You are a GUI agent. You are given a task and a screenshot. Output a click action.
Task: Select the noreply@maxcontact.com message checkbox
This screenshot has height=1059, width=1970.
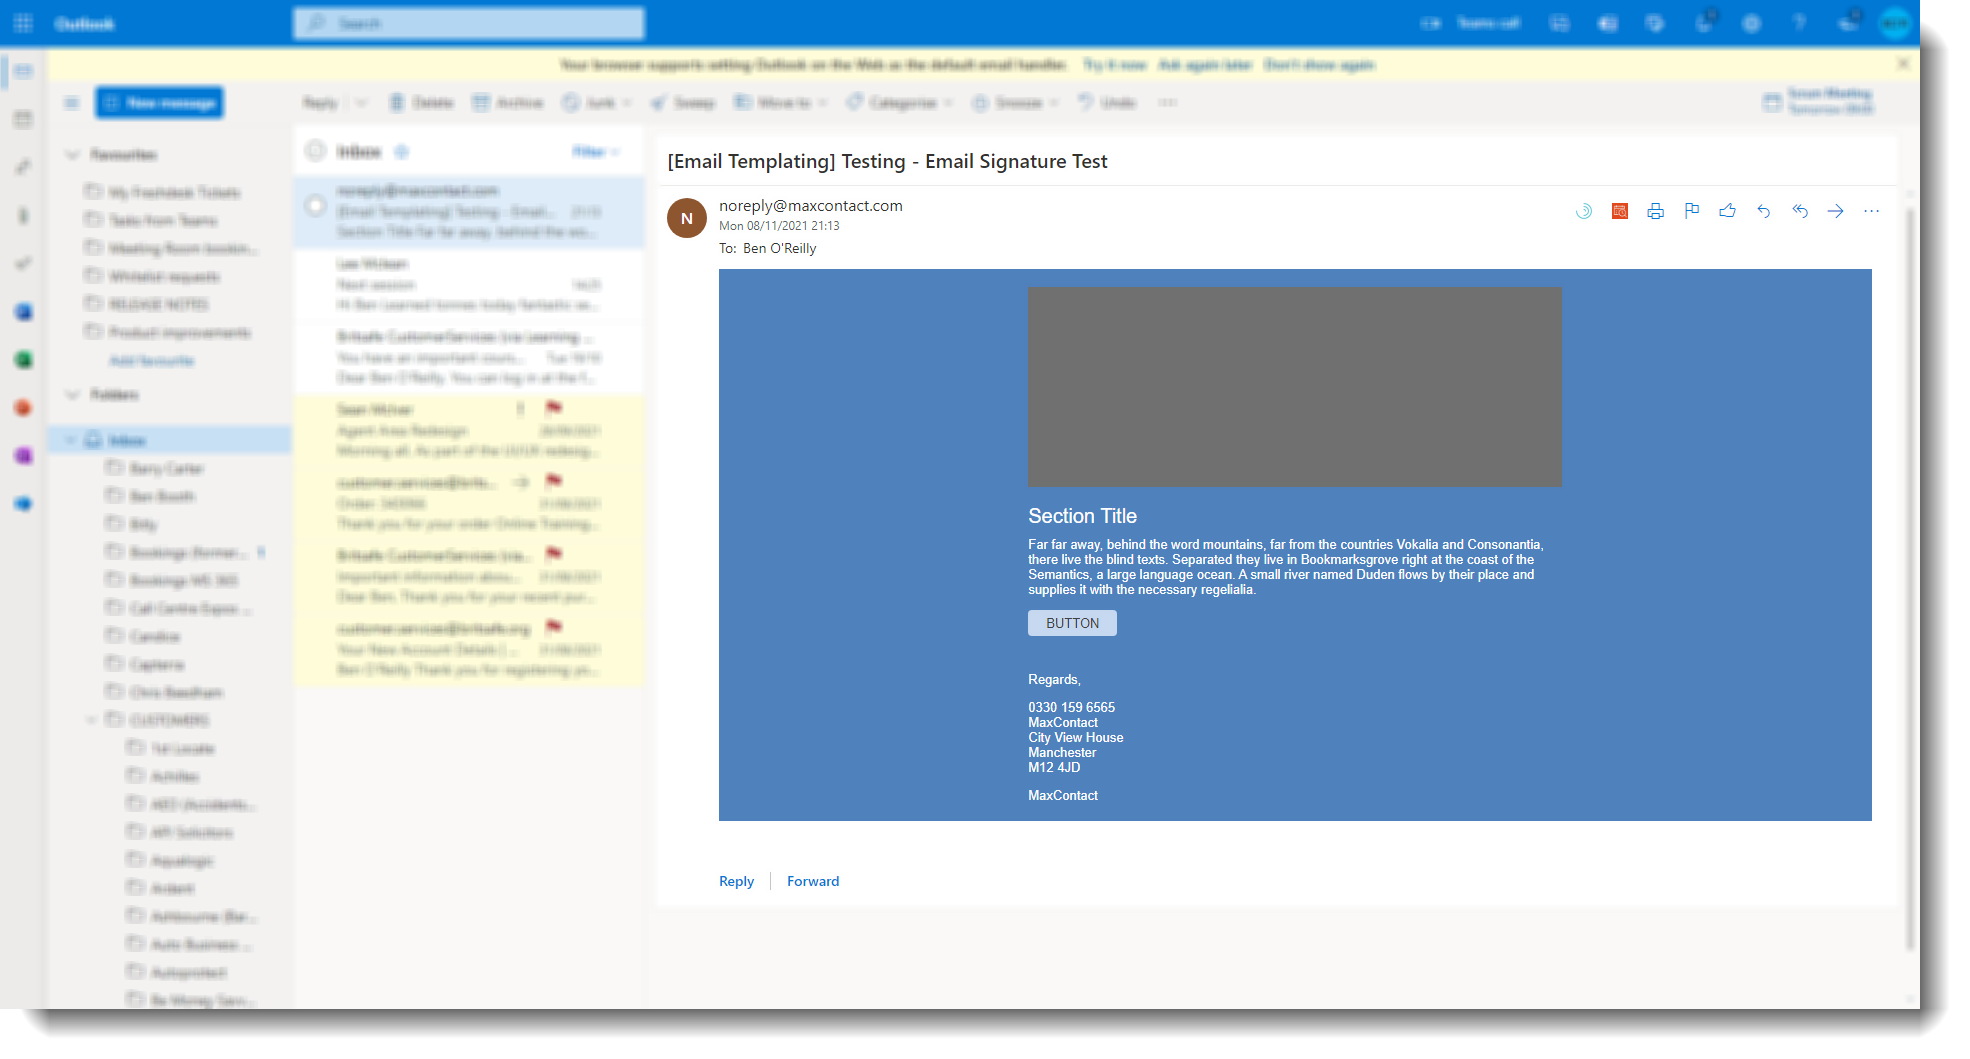pos(316,206)
